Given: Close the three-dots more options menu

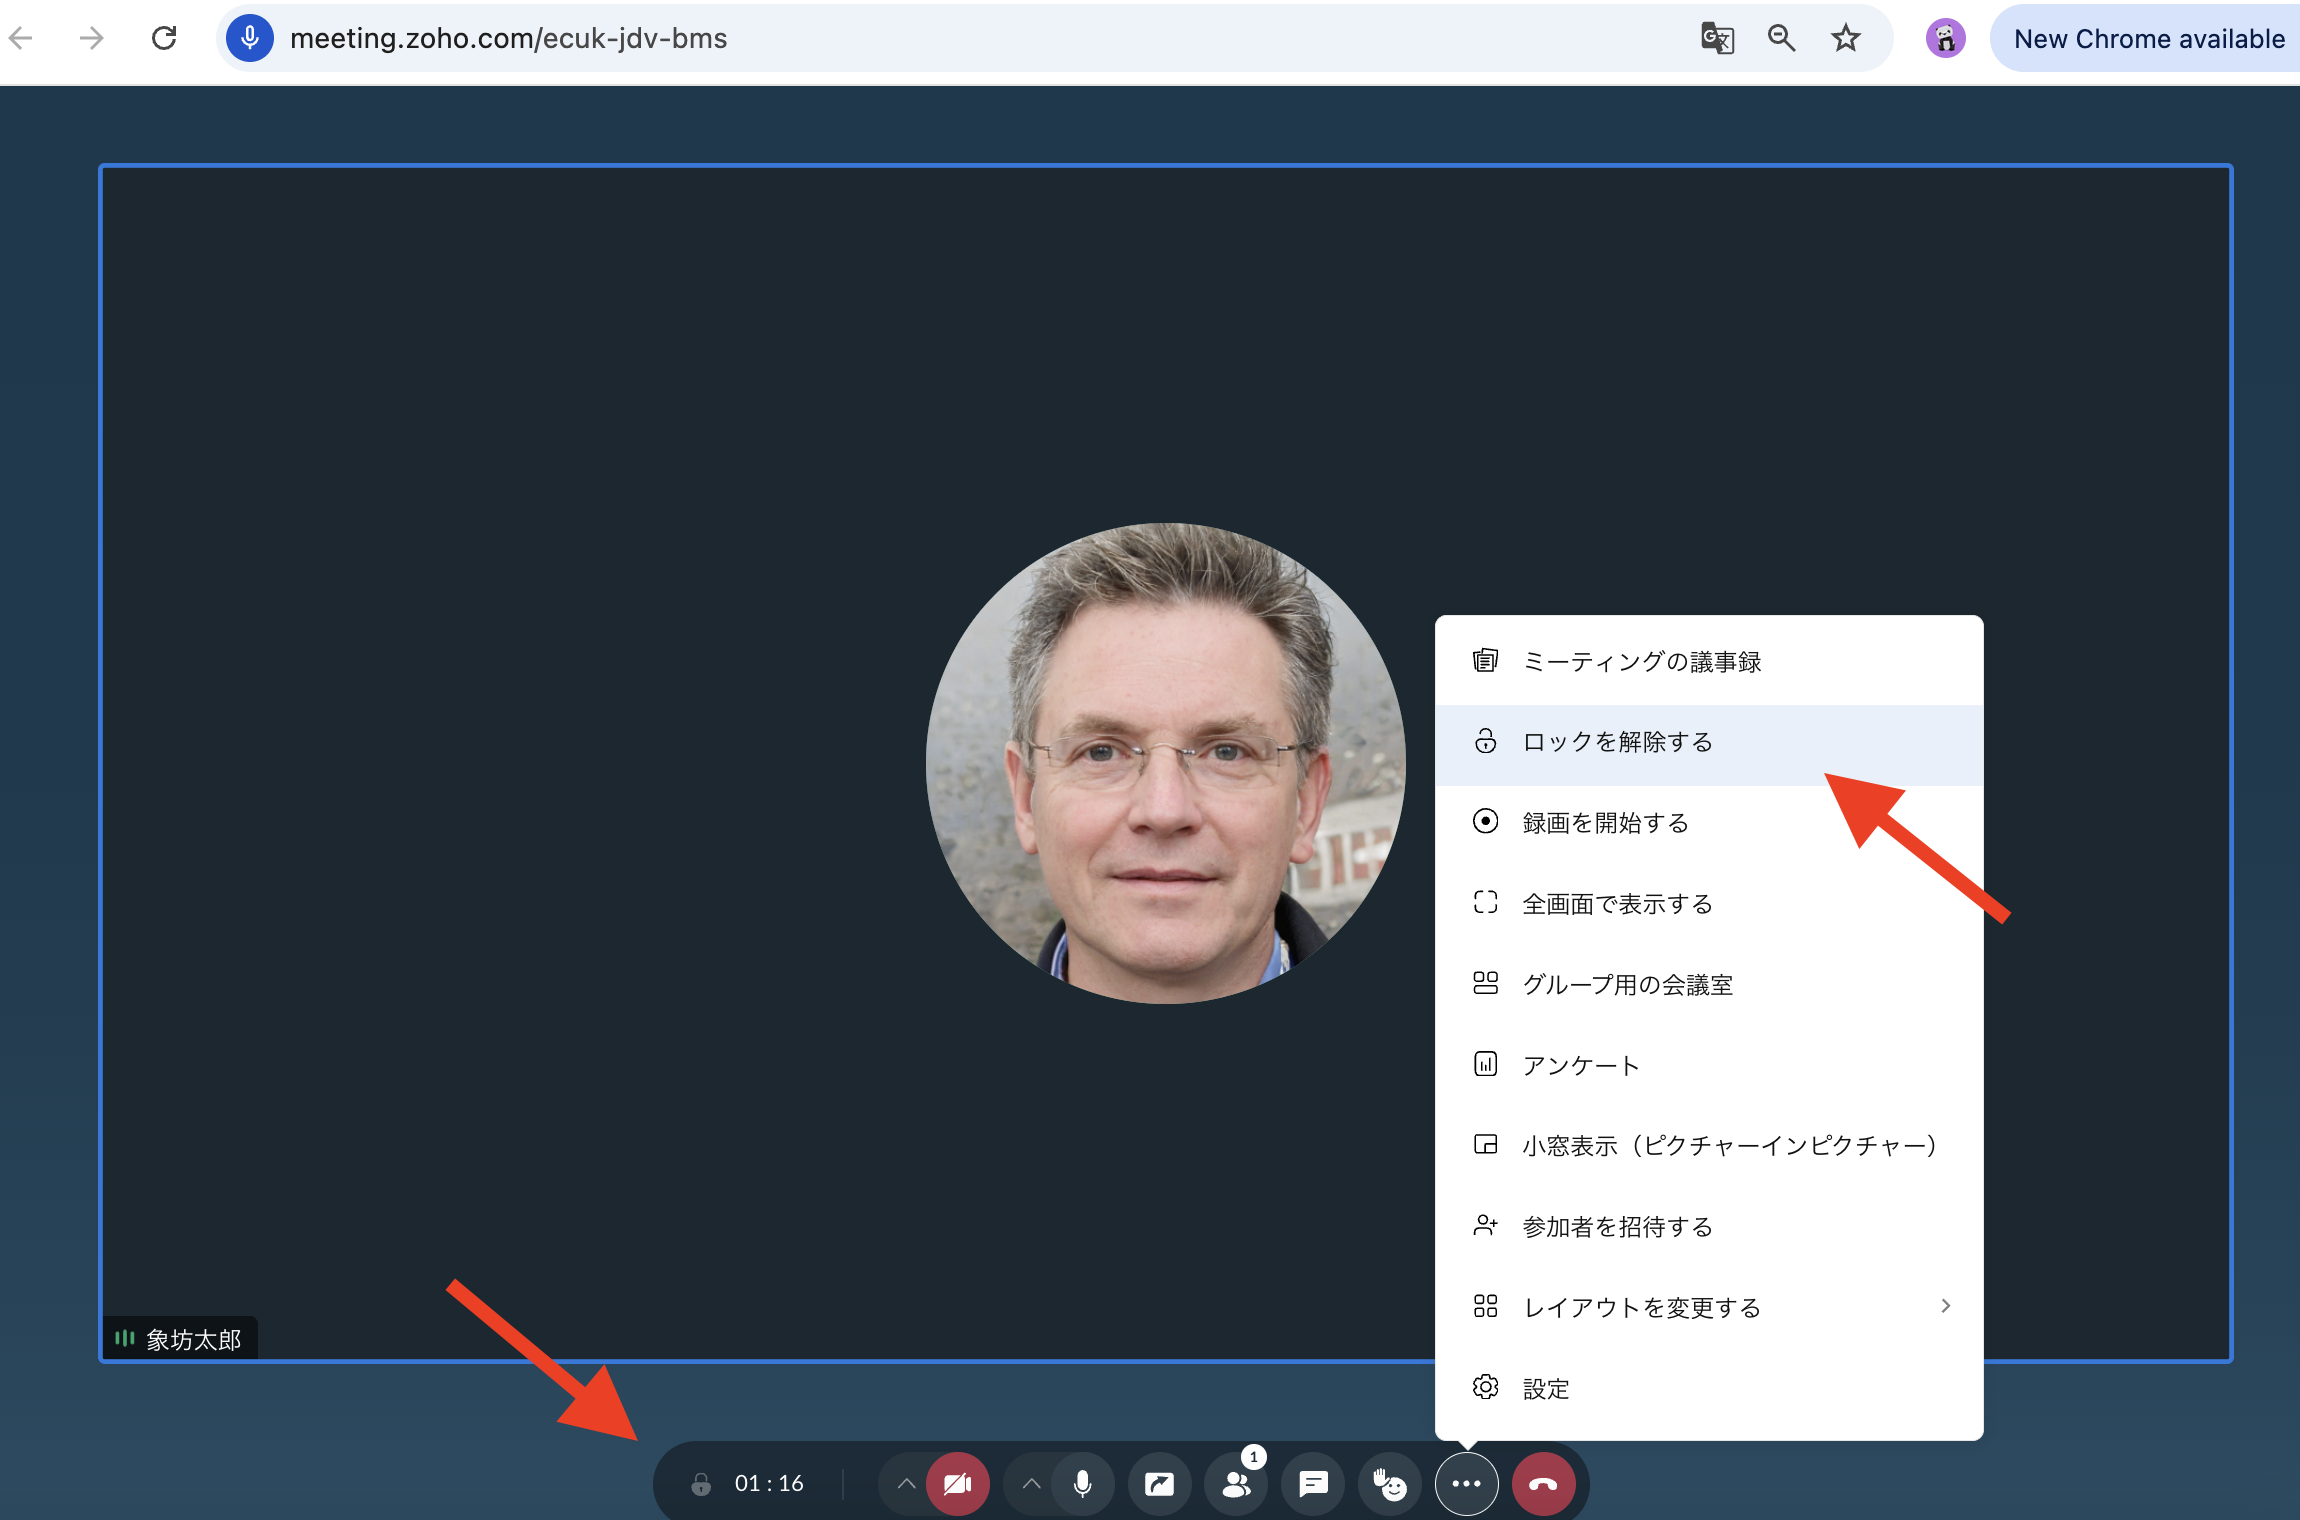Looking at the screenshot, I should pyautogui.click(x=1466, y=1484).
